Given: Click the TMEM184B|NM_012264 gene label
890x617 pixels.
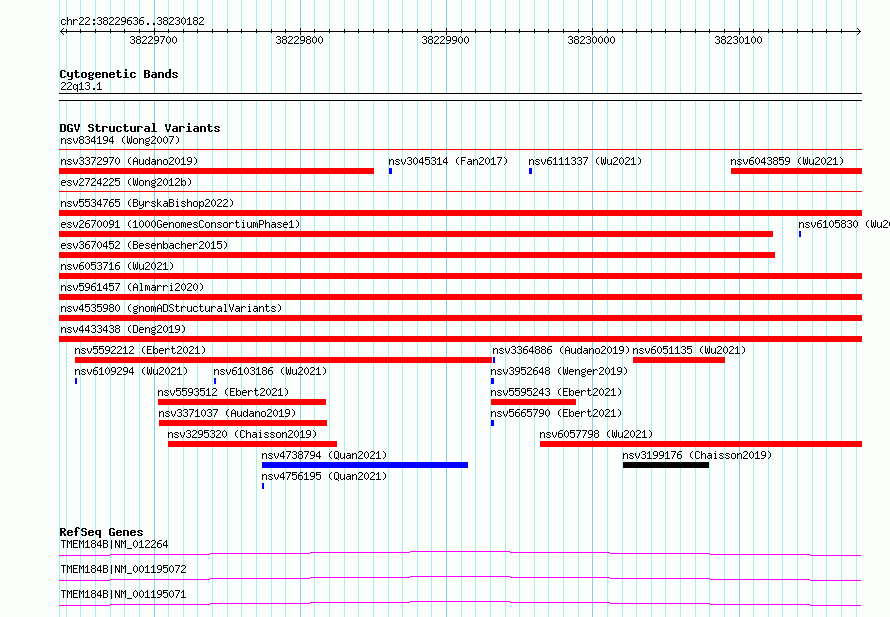Looking at the screenshot, I should [114, 544].
